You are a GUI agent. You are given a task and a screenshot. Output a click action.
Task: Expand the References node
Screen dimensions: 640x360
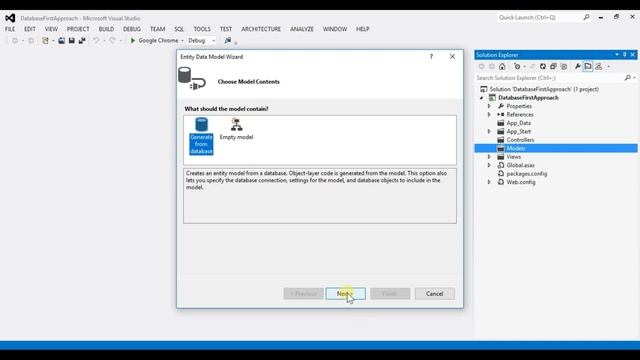tap(489, 115)
